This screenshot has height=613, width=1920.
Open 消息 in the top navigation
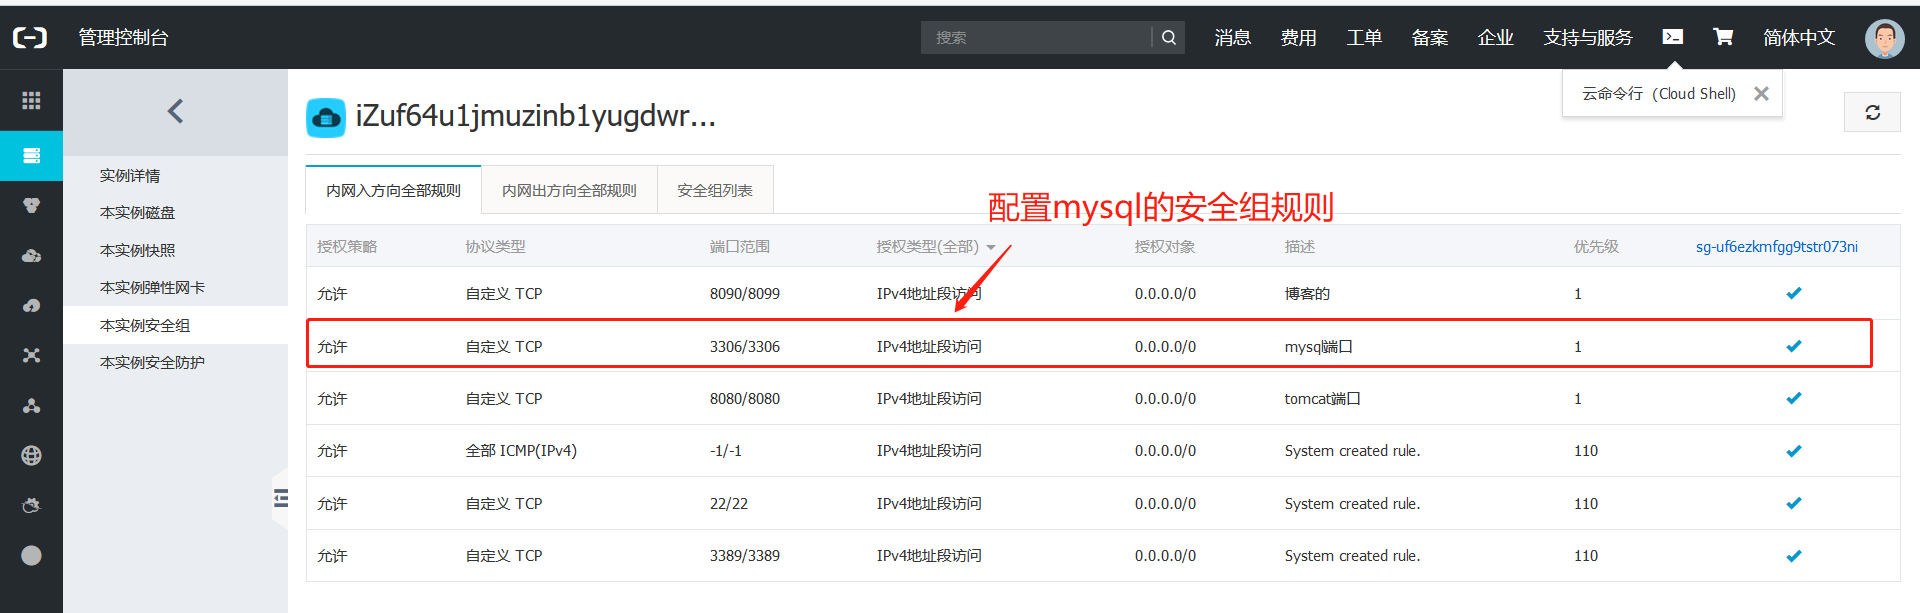click(1233, 37)
